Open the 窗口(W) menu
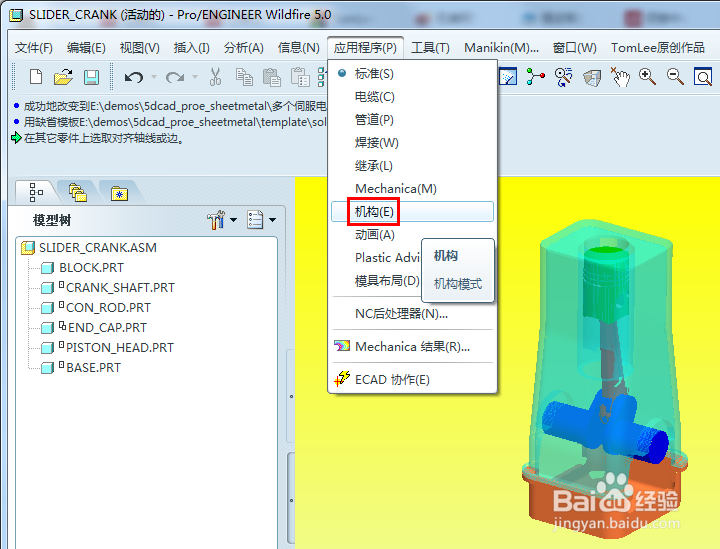The height and width of the screenshot is (549, 720). click(x=574, y=48)
